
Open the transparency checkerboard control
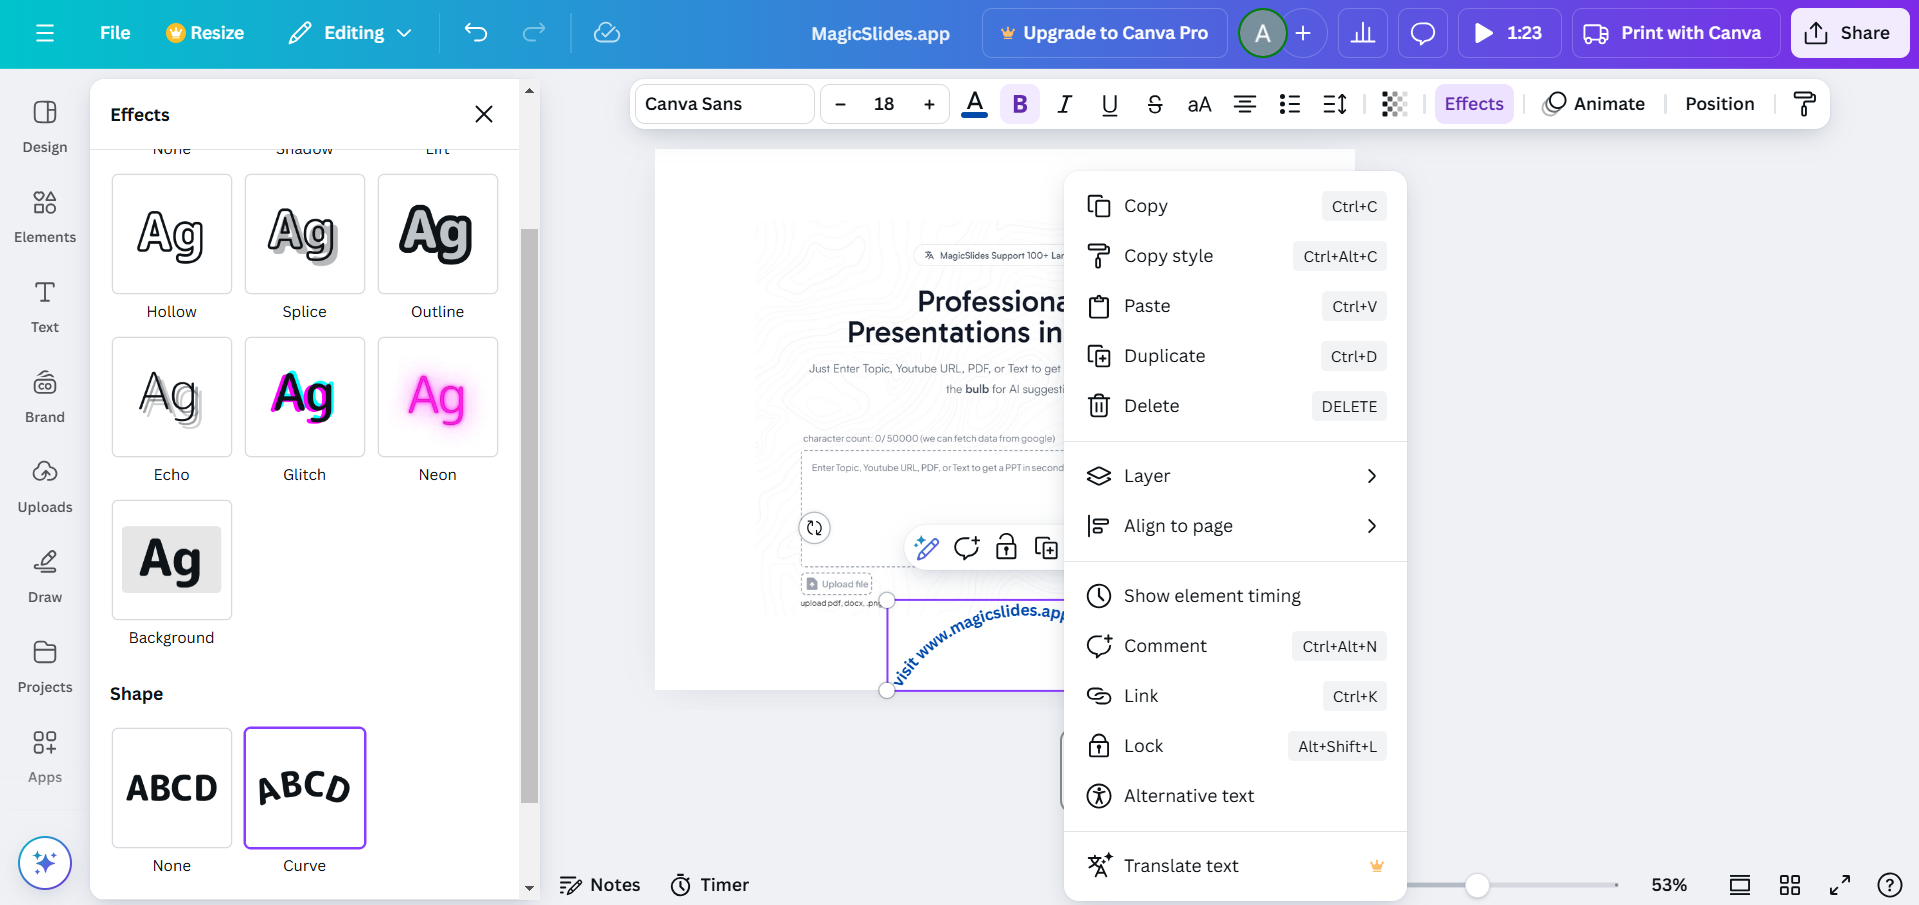1394,104
